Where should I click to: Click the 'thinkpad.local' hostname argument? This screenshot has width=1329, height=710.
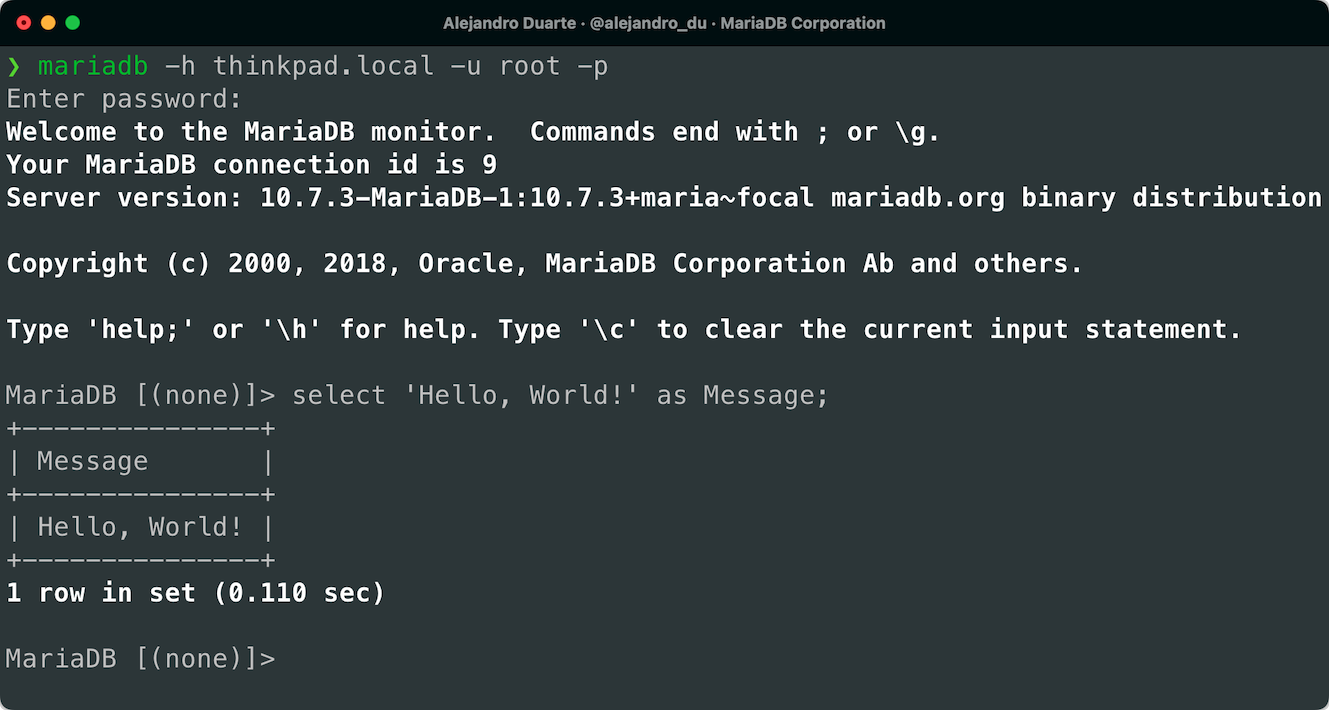[x=323, y=67]
